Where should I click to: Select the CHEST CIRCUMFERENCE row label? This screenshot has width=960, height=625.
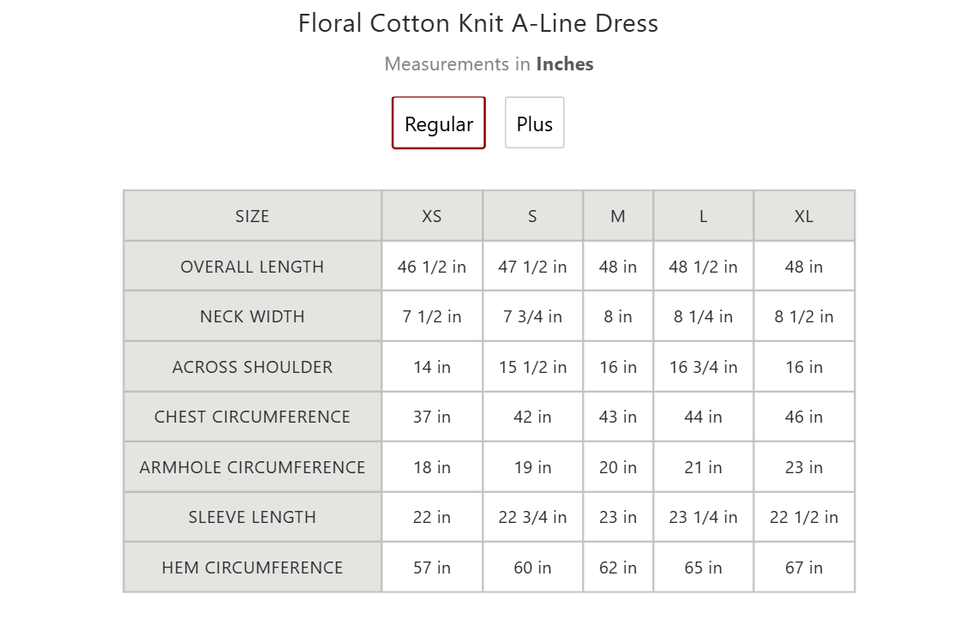click(x=252, y=417)
